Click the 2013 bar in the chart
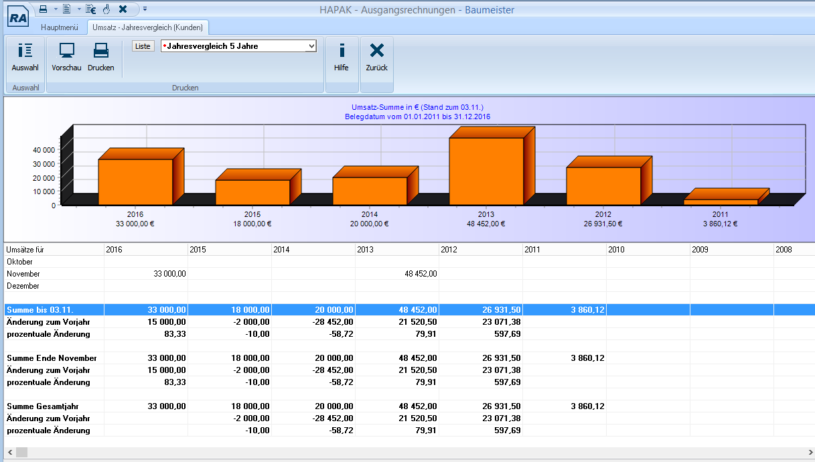The height and width of the screenshot is (462, 815). (487, 171)
